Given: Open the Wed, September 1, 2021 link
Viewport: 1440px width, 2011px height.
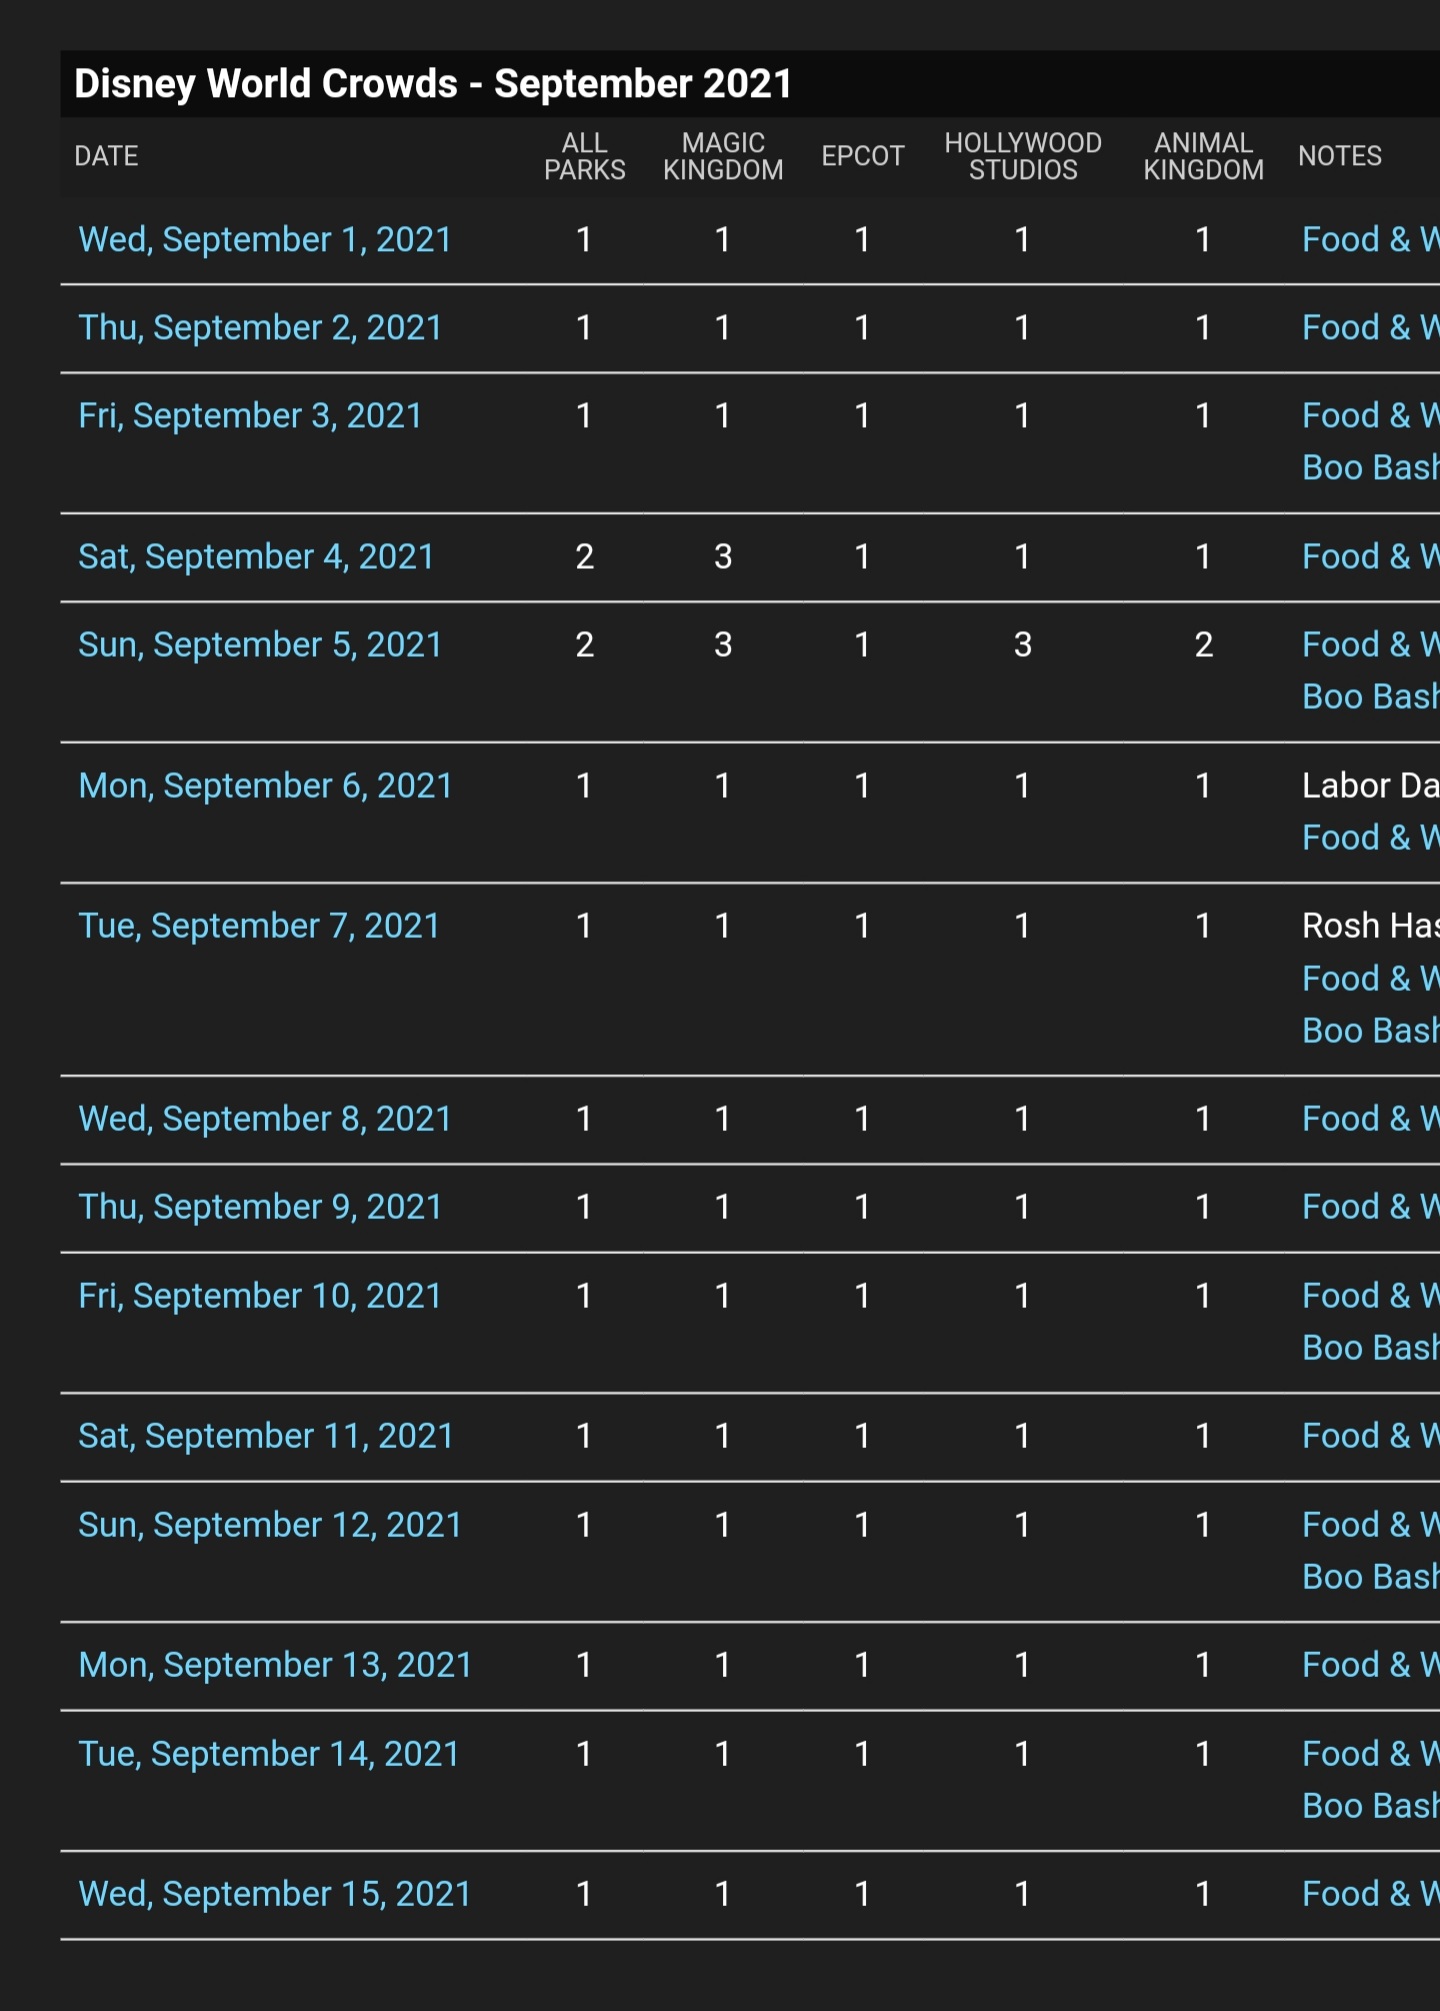Looking at the screenshot, I should coord(265,240).
